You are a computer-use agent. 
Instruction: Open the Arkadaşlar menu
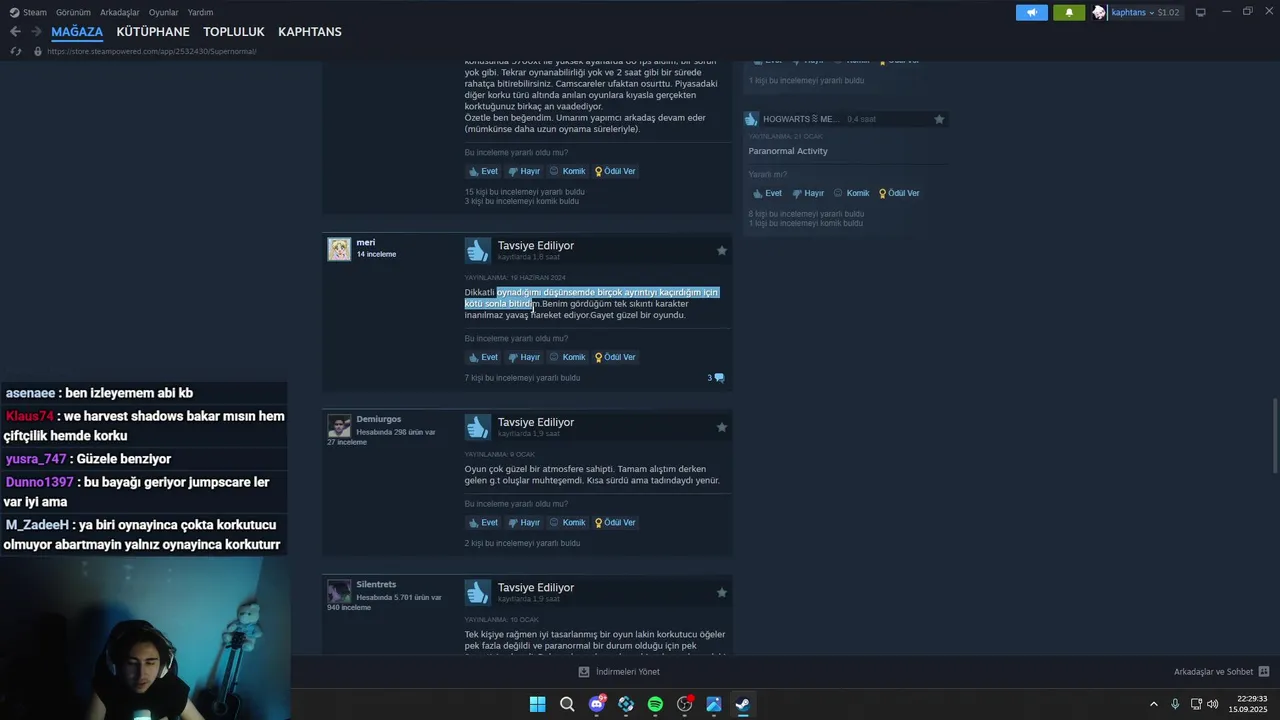[120, 12]
